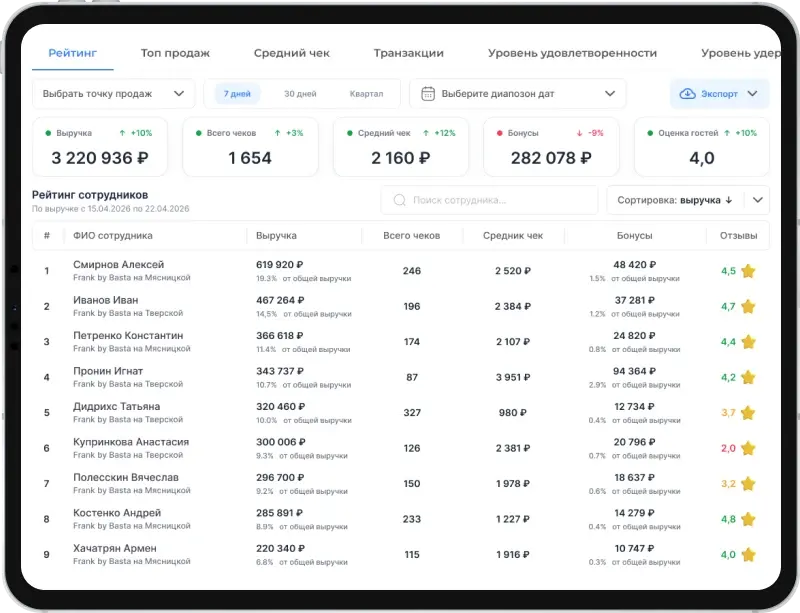Viewport: 800px width, 613px height.
Task: Click the Всего чеков column header
Action: [412, 236]
